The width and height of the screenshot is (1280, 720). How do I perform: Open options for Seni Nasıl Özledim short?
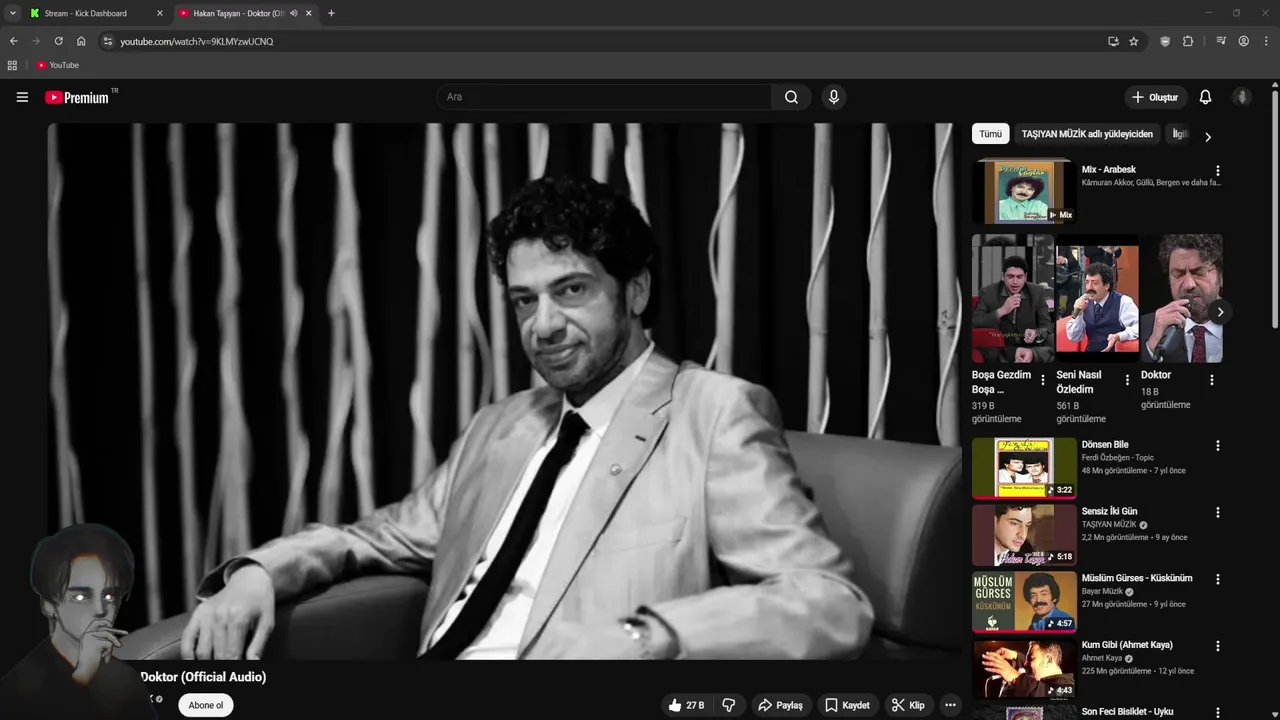[1127, 380]
